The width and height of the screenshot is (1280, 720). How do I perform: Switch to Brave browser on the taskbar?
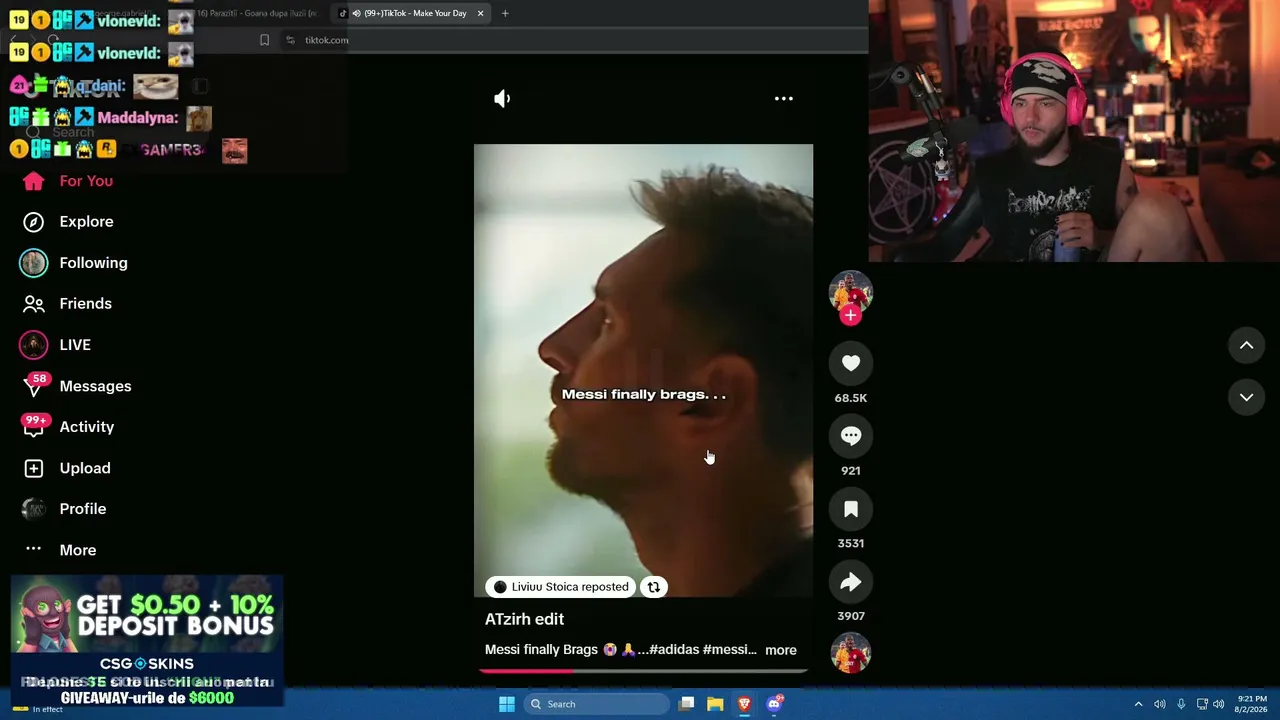click(744, 704)
